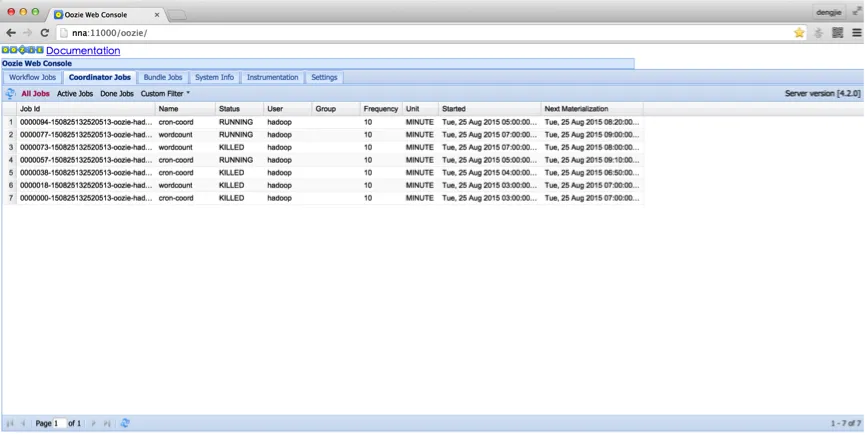Sort by the Name column header
This screenshot has height=435, width=865.
(x=185, y=109)
